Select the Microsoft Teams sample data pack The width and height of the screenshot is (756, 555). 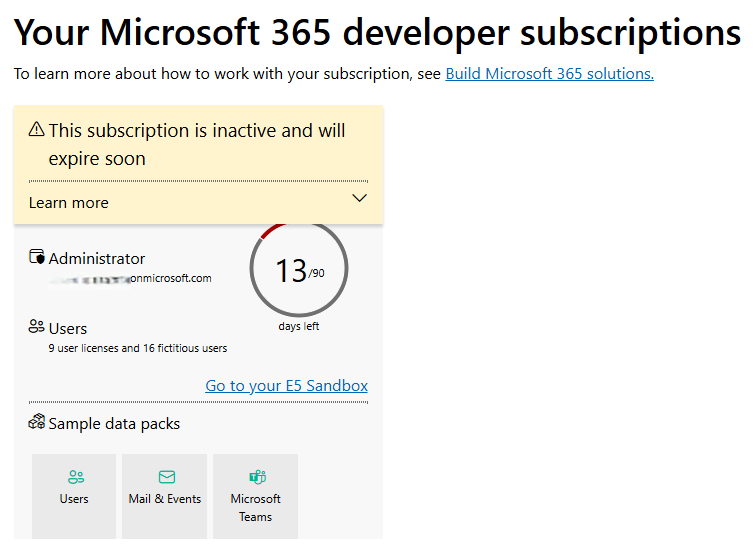[256, 496]
